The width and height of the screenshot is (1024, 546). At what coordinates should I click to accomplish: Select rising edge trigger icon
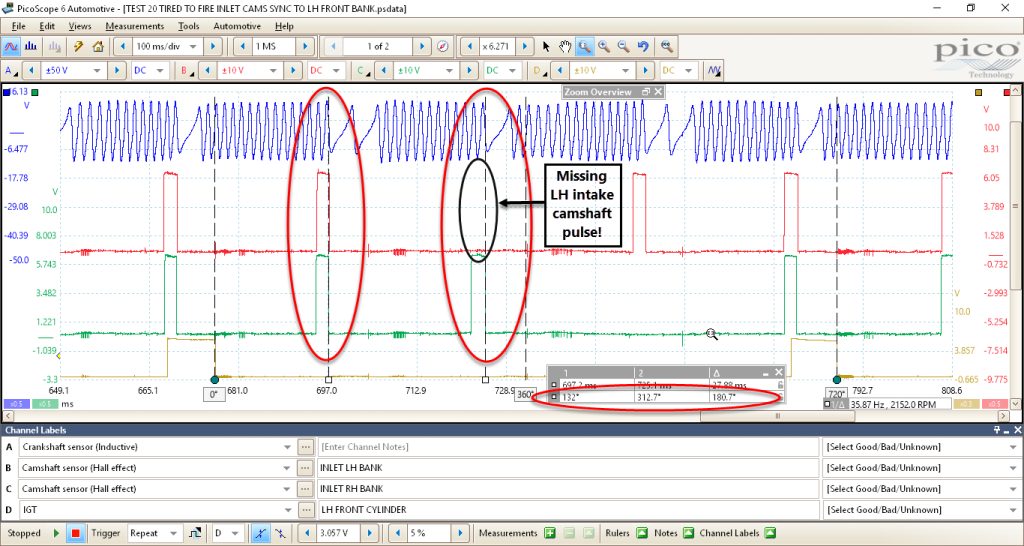tap(260, 533)
